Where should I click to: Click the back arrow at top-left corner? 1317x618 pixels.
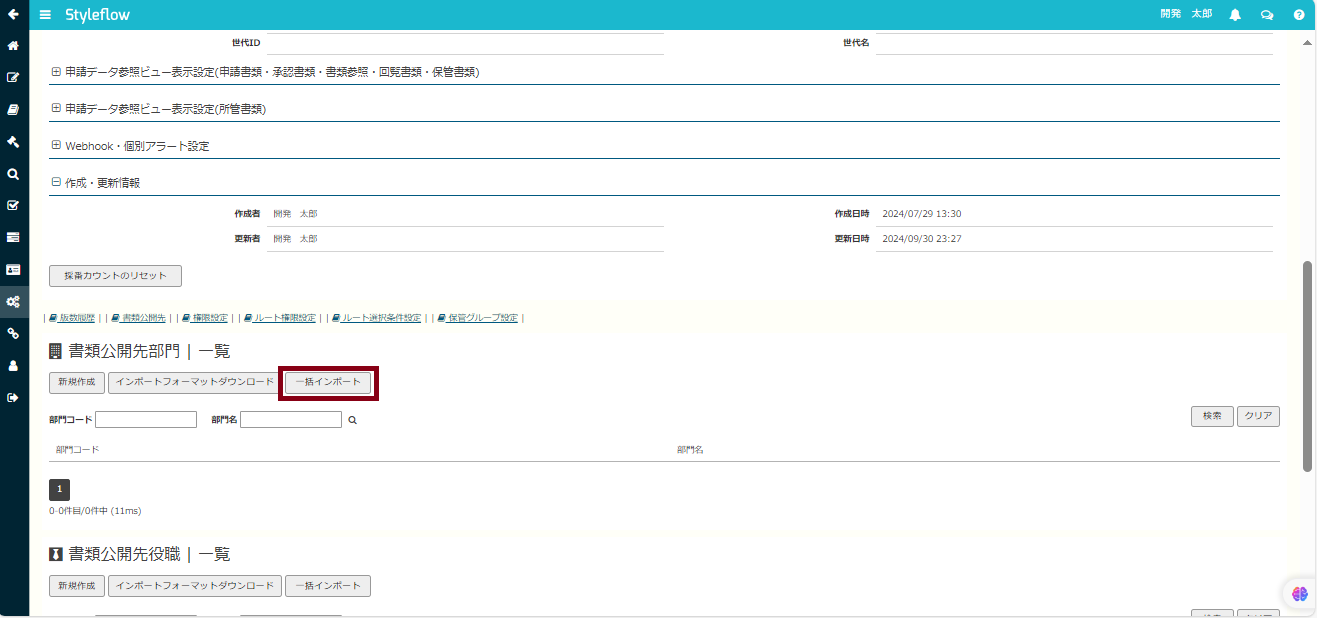[x=14, y=14]
